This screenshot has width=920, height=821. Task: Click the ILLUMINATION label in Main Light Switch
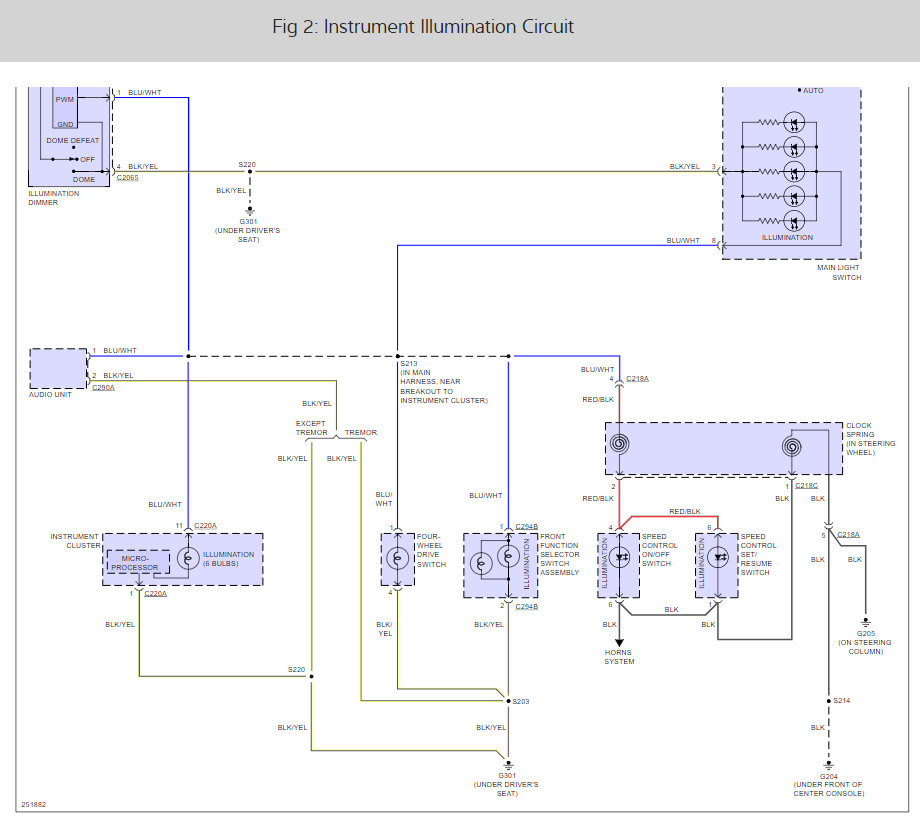point(787,237)
